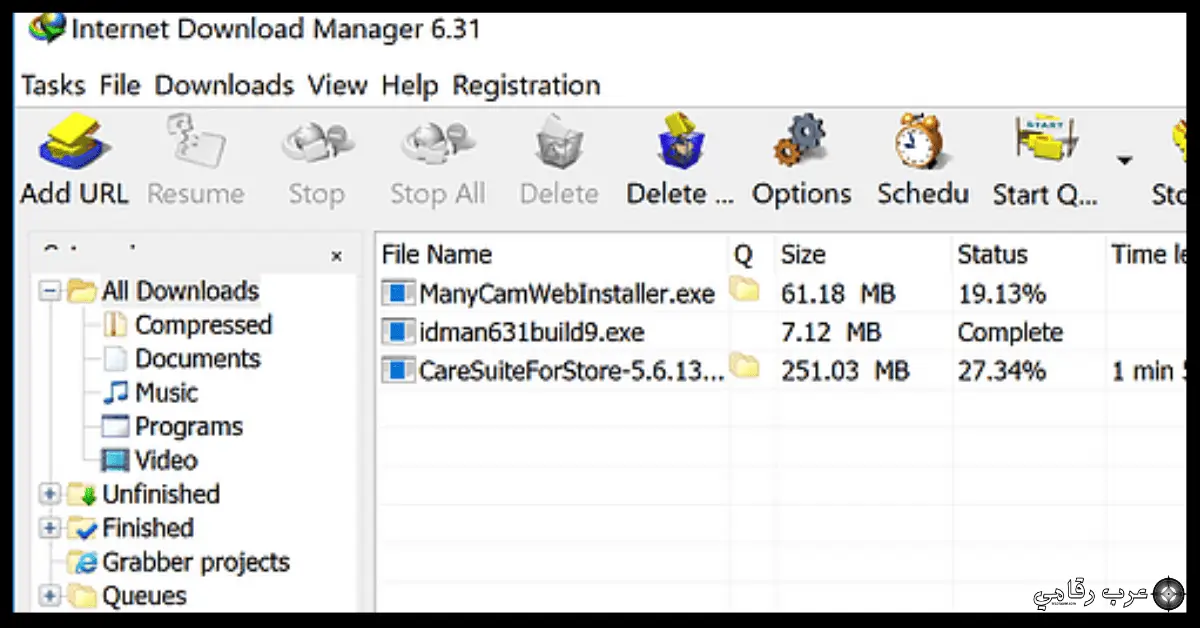Collapse the All Downloads tree node
The height and width of the screenshot is (628, 1200).
48,292
